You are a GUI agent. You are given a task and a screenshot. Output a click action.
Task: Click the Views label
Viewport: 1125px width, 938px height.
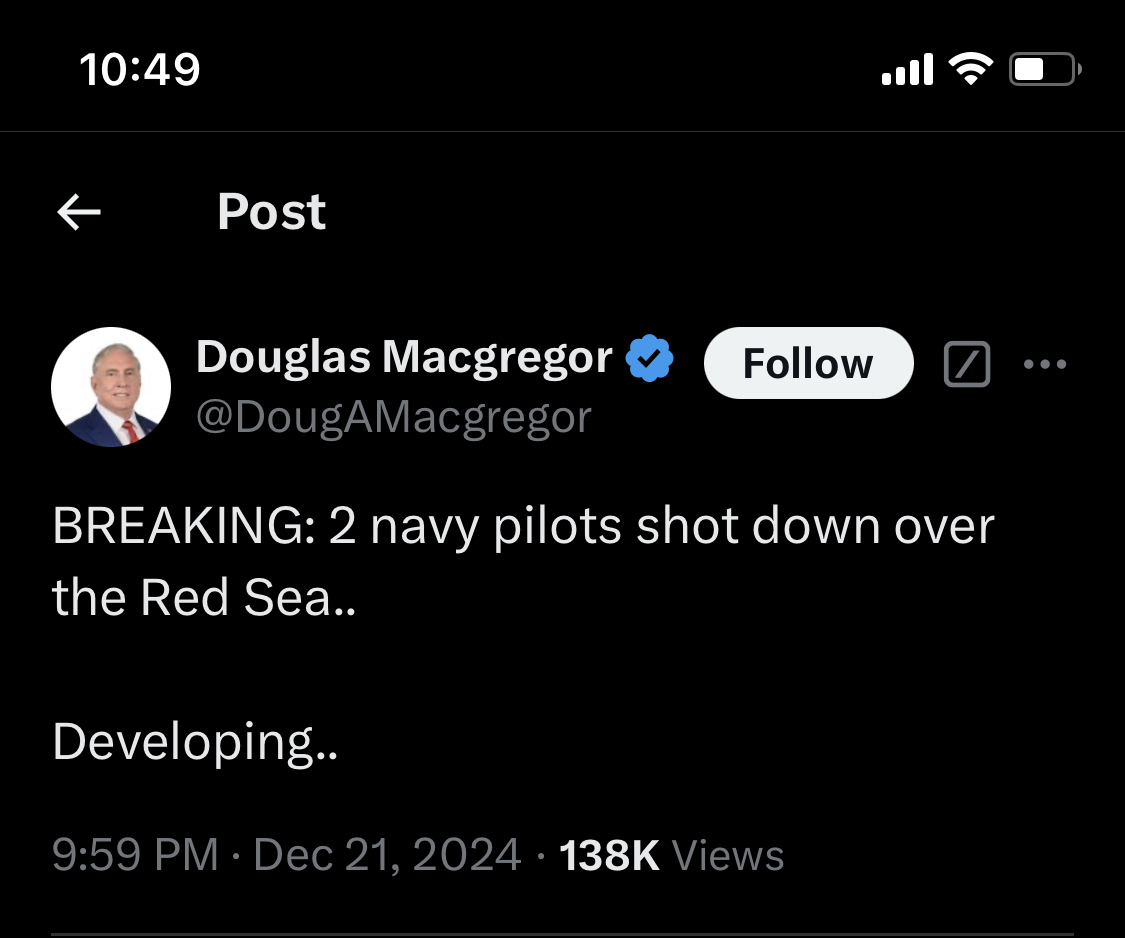coord(728,856)
